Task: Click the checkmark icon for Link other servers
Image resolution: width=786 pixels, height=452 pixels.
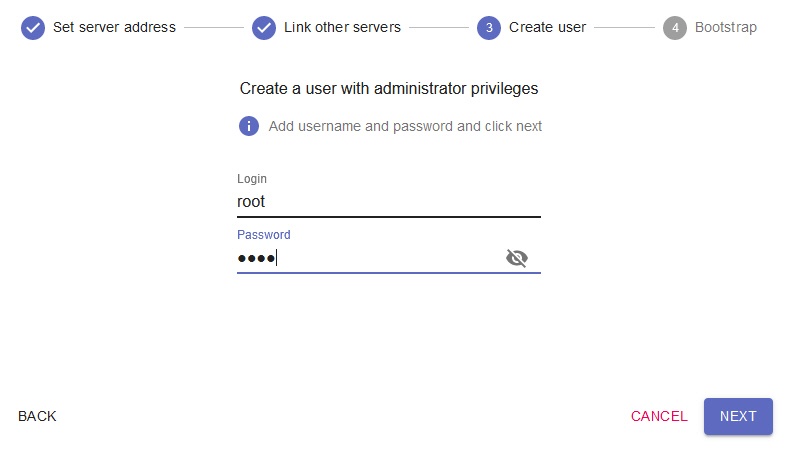Action: [x=264, y=27]
